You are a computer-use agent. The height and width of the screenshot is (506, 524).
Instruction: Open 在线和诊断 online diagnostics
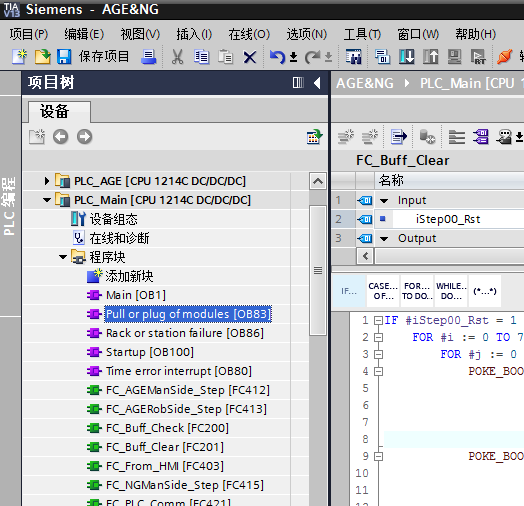pos(119,238)
